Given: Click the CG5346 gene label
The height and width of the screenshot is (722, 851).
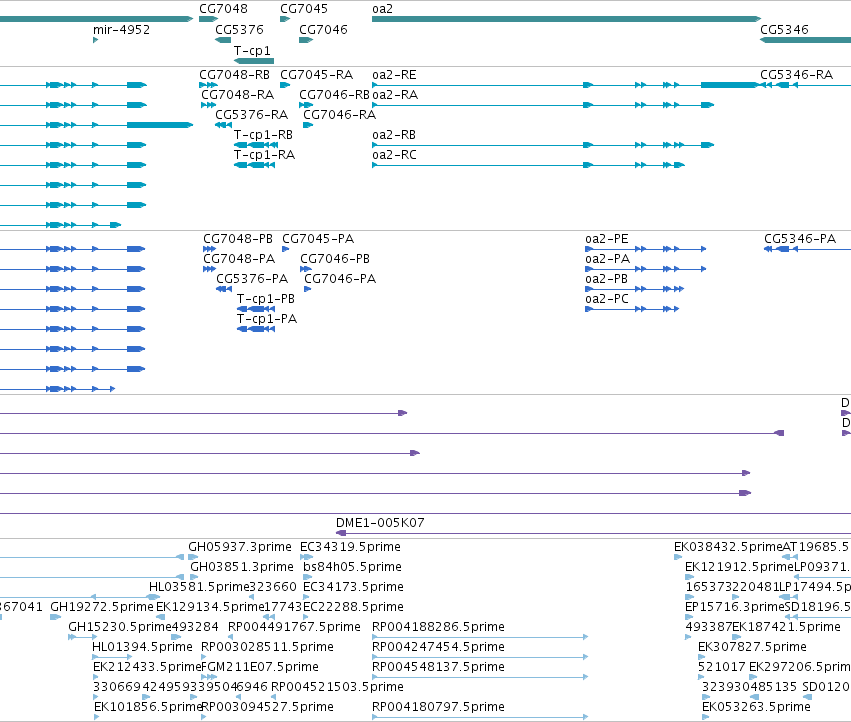Looking at the screenshot, I should point(784,29).
